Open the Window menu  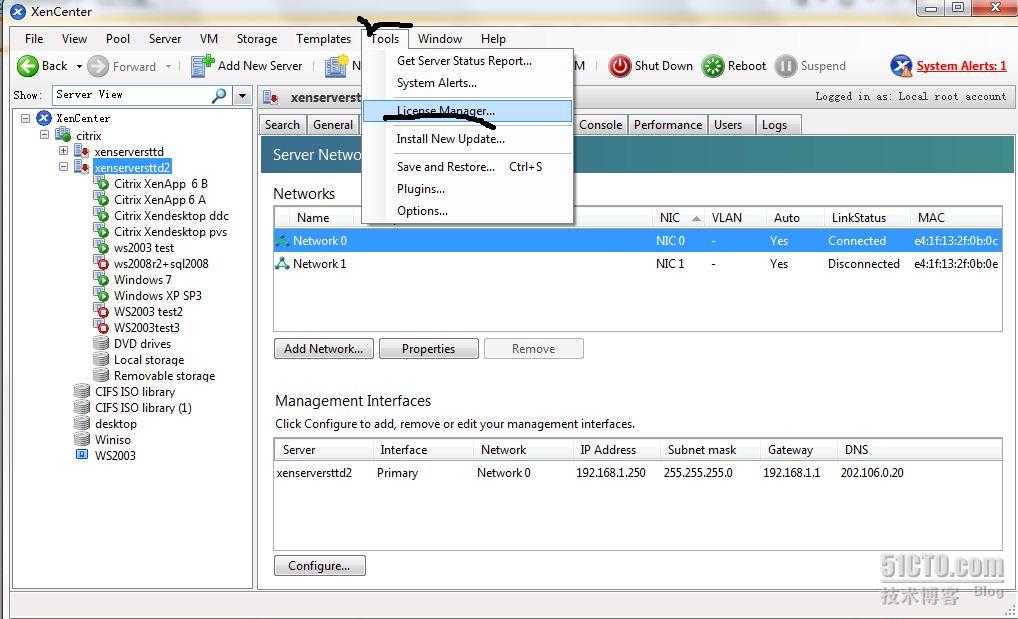[x=440, y=39]
